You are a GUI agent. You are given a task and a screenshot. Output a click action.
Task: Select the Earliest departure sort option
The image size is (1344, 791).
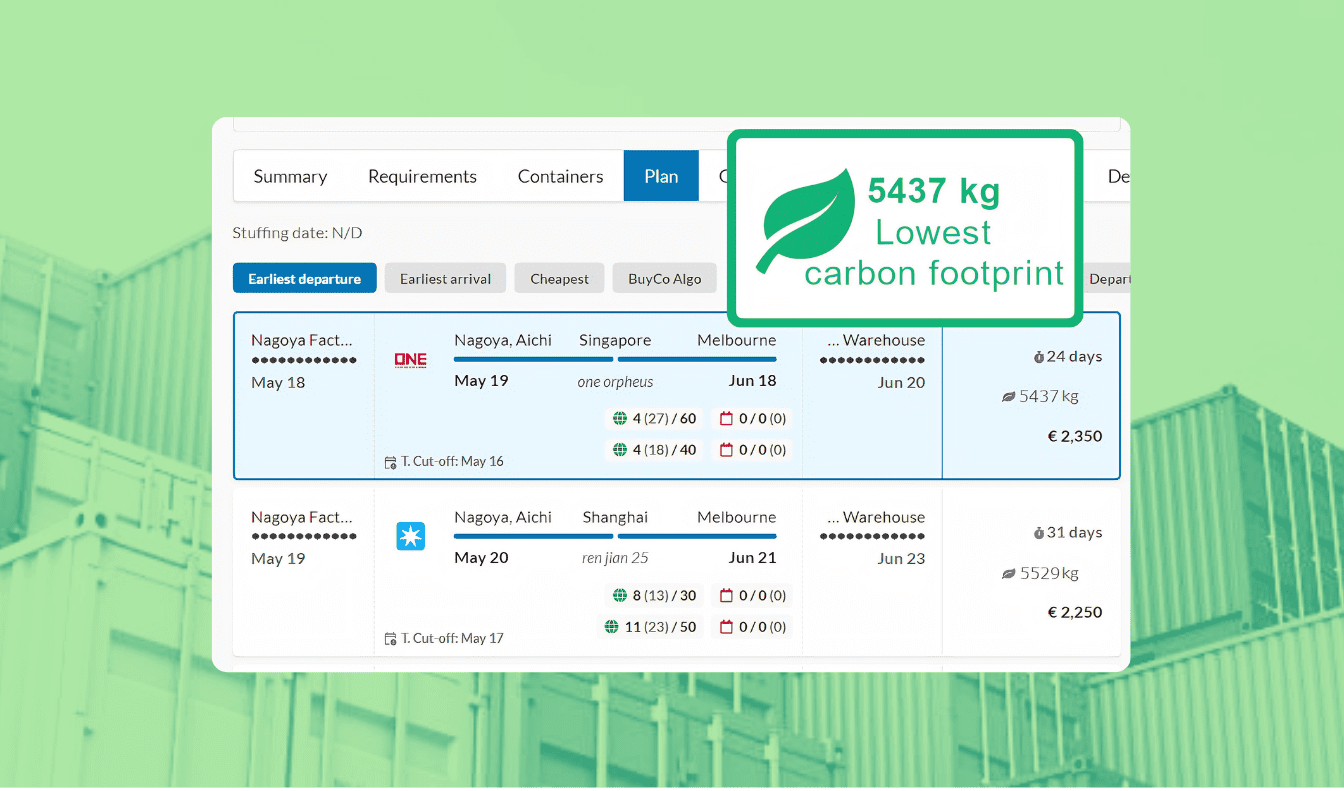click(x=304, y=279)
